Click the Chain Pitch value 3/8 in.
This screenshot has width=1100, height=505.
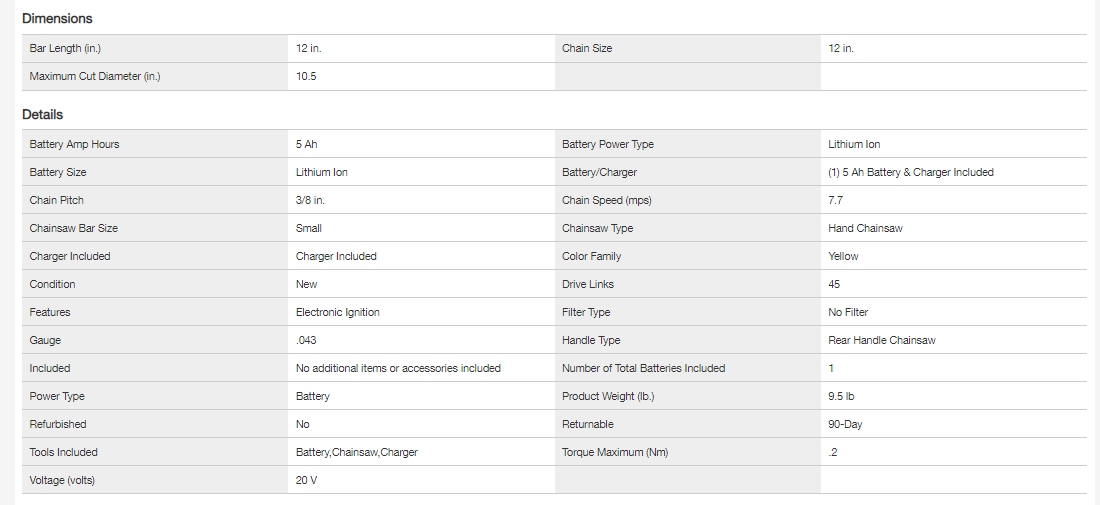pyautogui.click(x=310, y=200)
